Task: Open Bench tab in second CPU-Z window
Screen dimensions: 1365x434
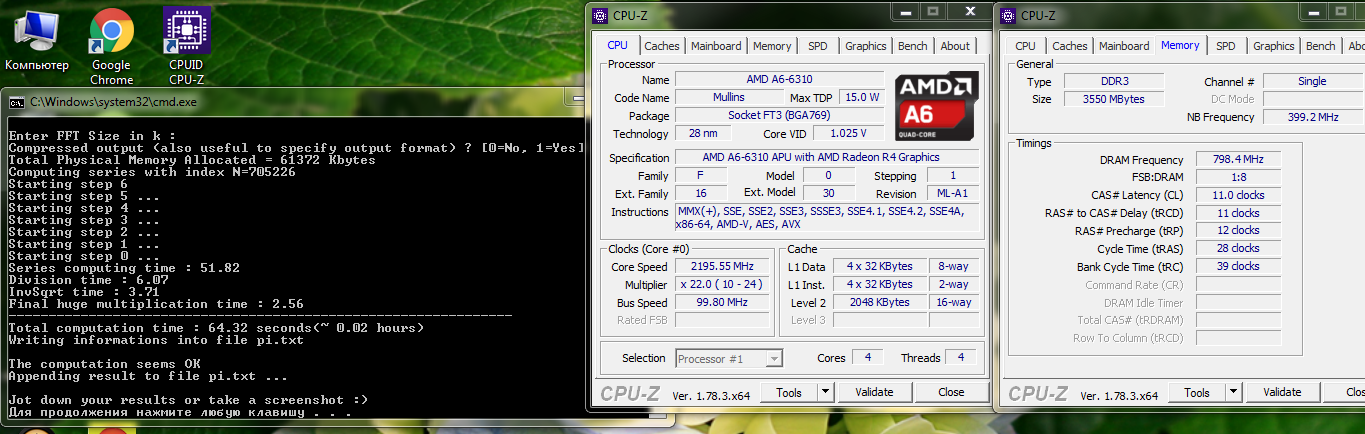Action: point(1321,46)
